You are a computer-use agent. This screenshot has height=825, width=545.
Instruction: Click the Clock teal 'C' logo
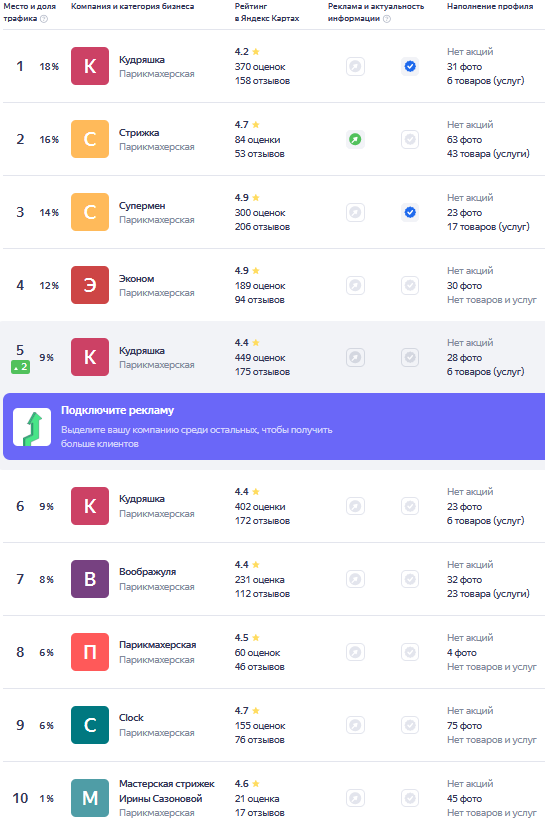90,725
